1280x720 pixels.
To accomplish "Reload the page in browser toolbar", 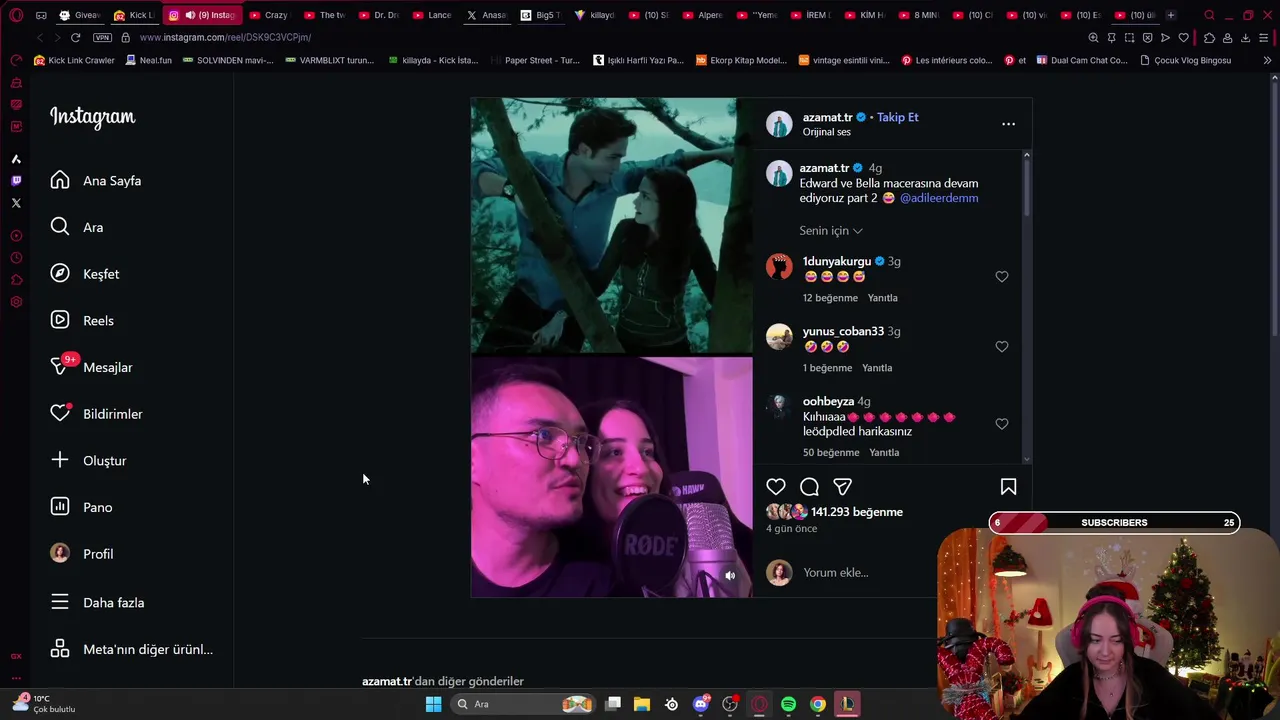I will click(x=75, y=37).
